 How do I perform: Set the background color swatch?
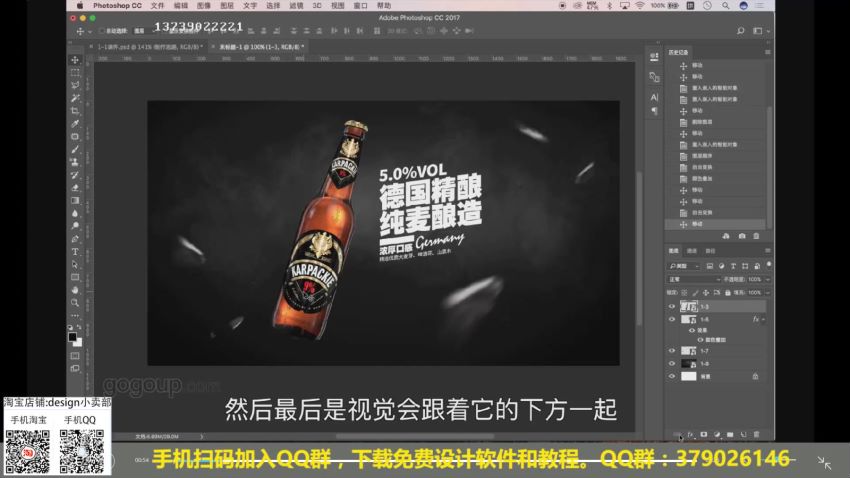pos(79,343)
